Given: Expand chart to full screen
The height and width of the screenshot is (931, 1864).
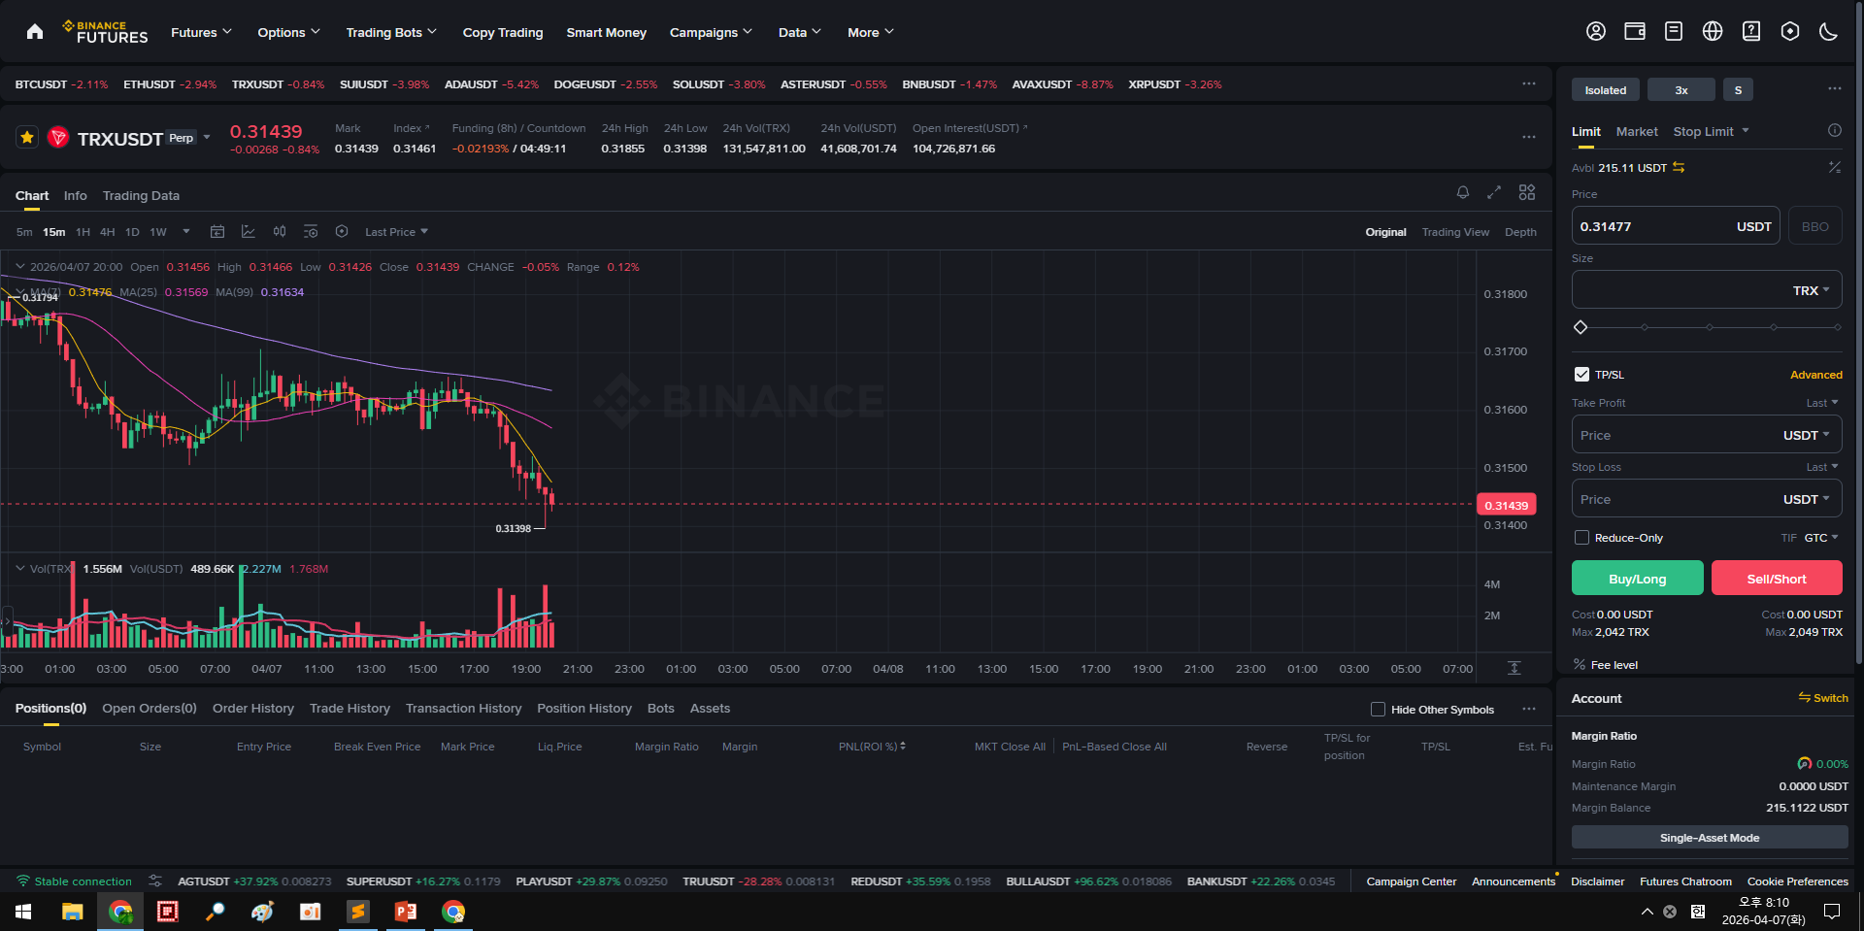Looking at the screenshot, I should tap(1494, 192).
